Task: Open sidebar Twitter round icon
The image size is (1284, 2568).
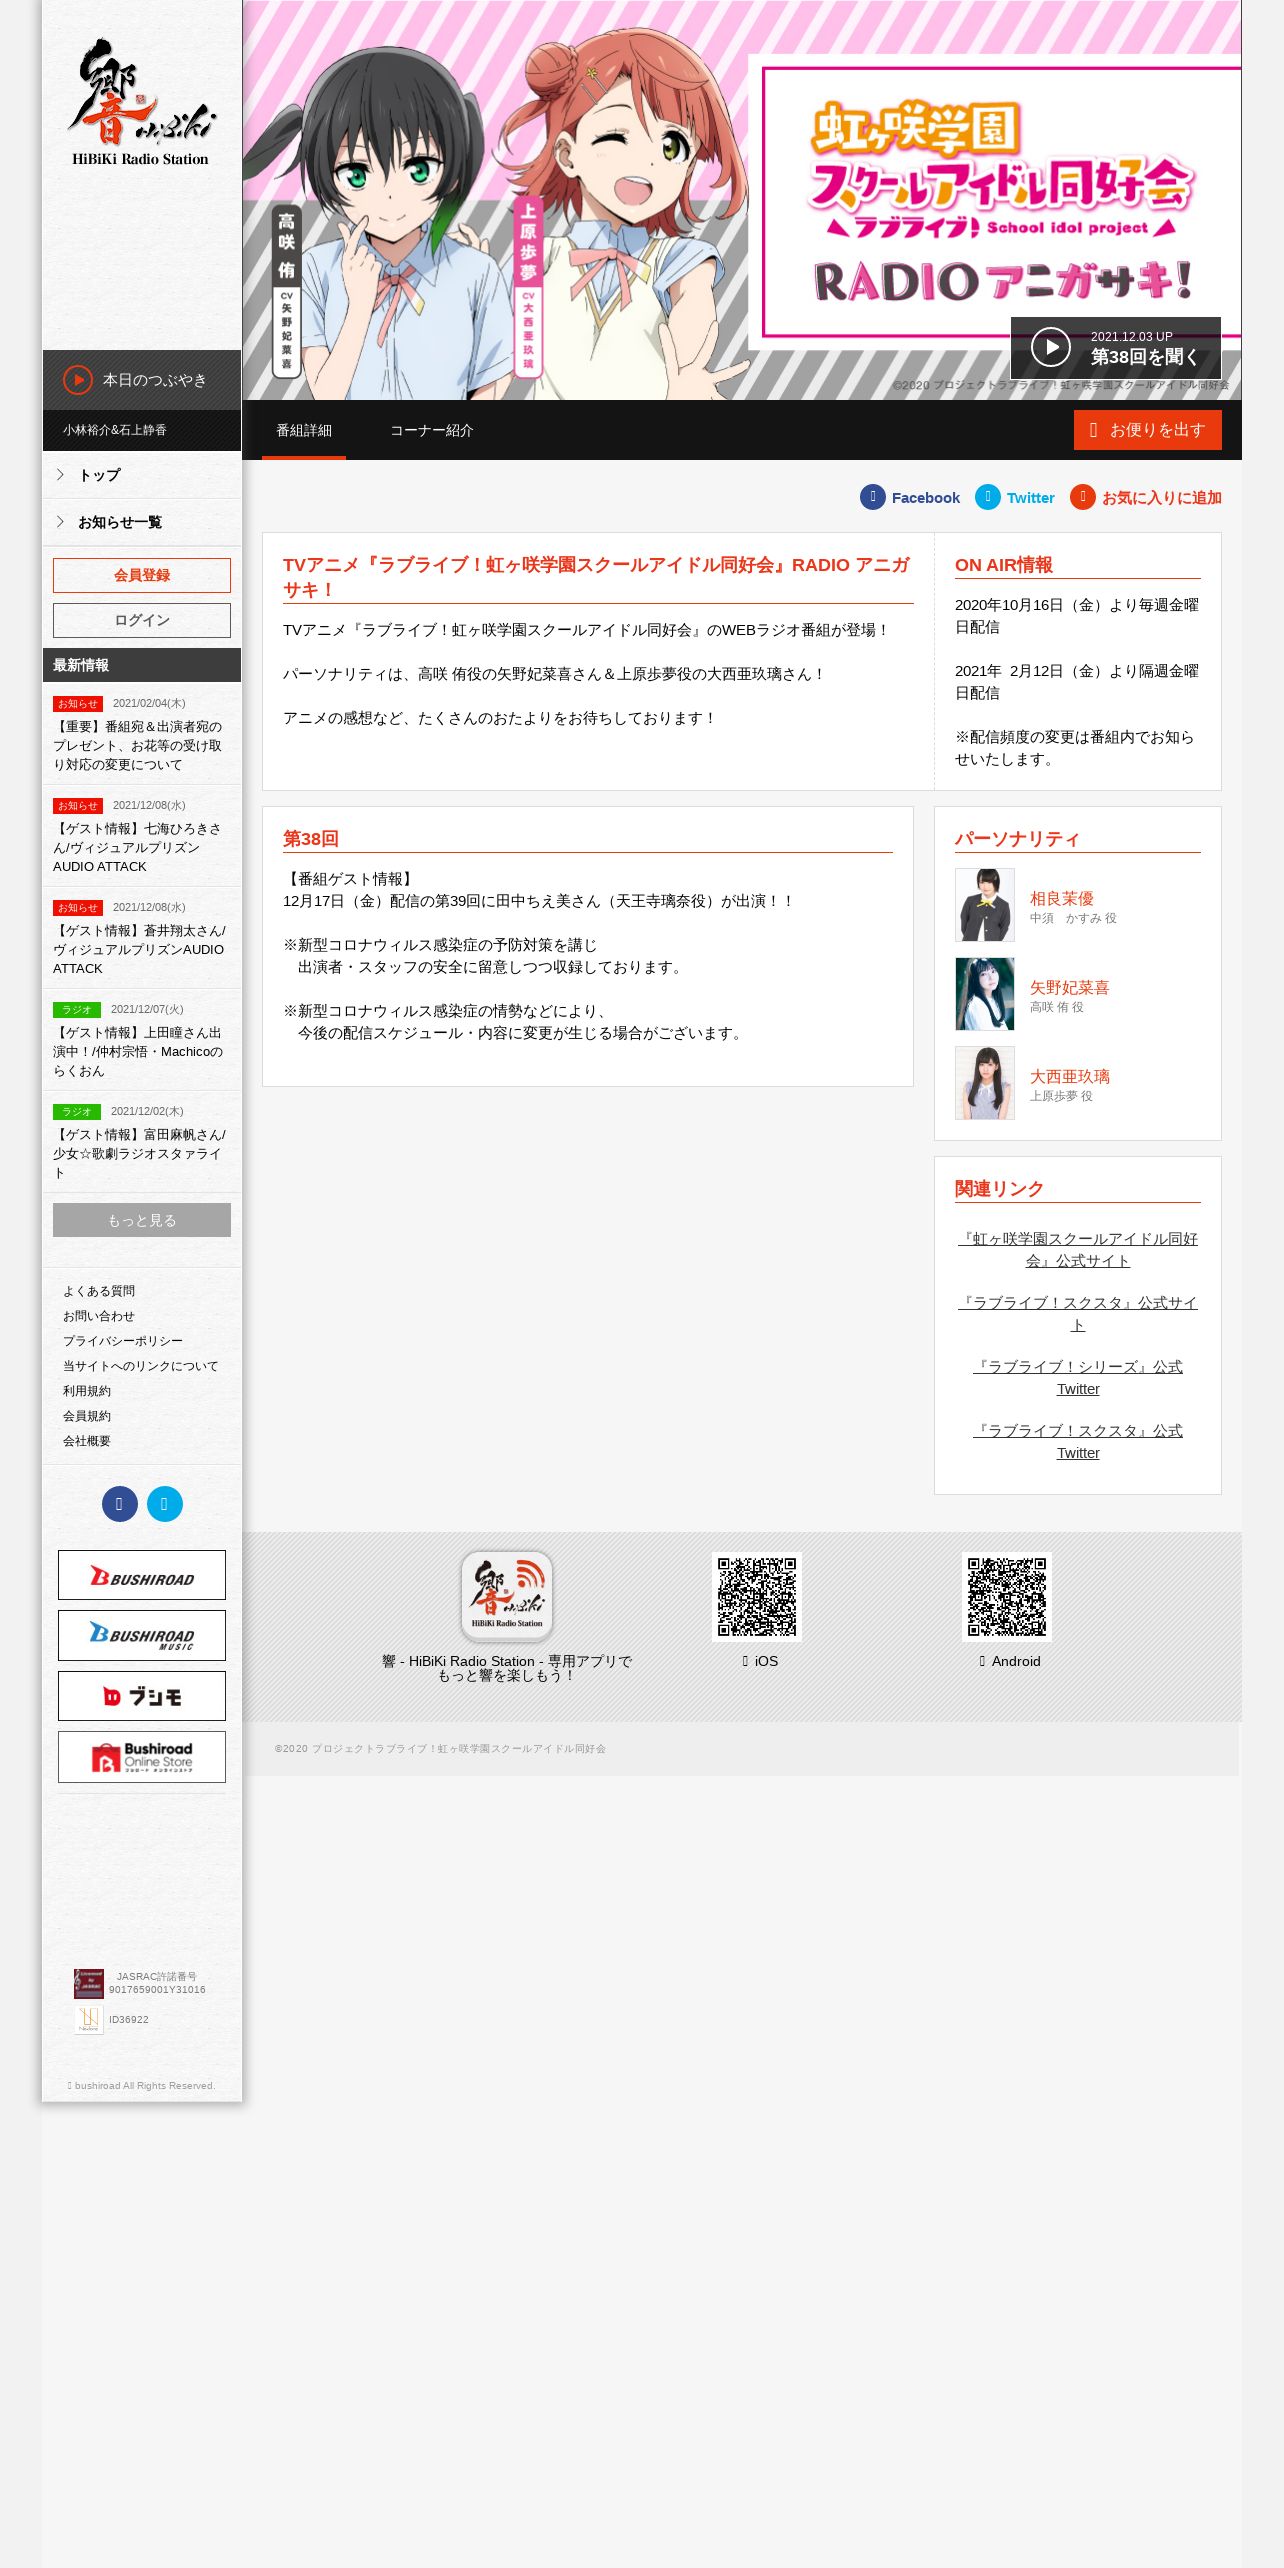Action: pos(165,1504)
